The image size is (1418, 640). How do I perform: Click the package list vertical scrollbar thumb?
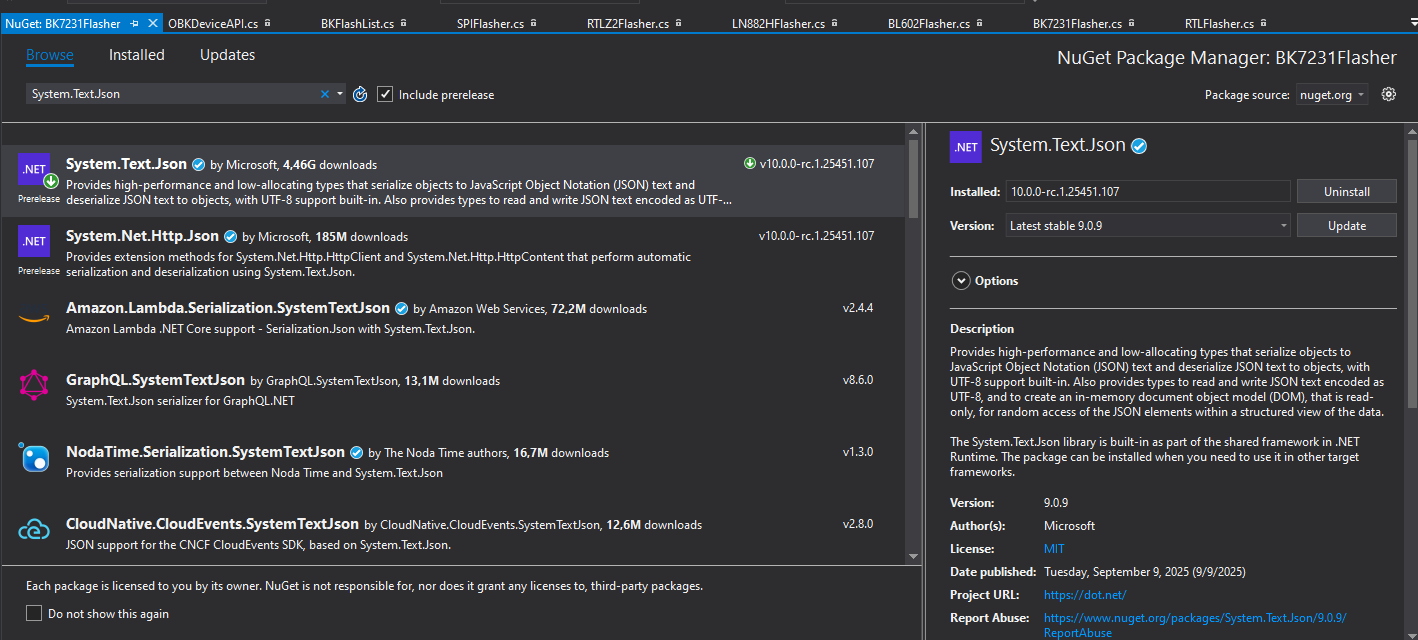tap(913, 180)
